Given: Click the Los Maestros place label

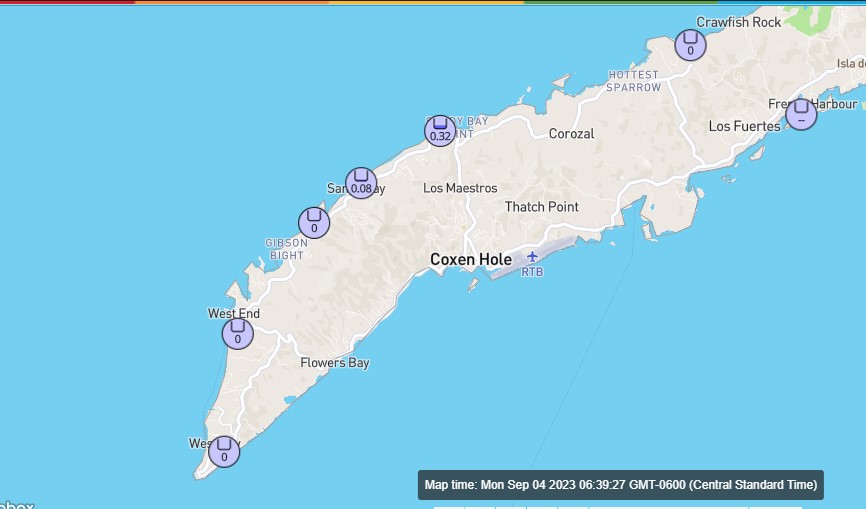Looking at the screenshot, I should pos(460,188).
